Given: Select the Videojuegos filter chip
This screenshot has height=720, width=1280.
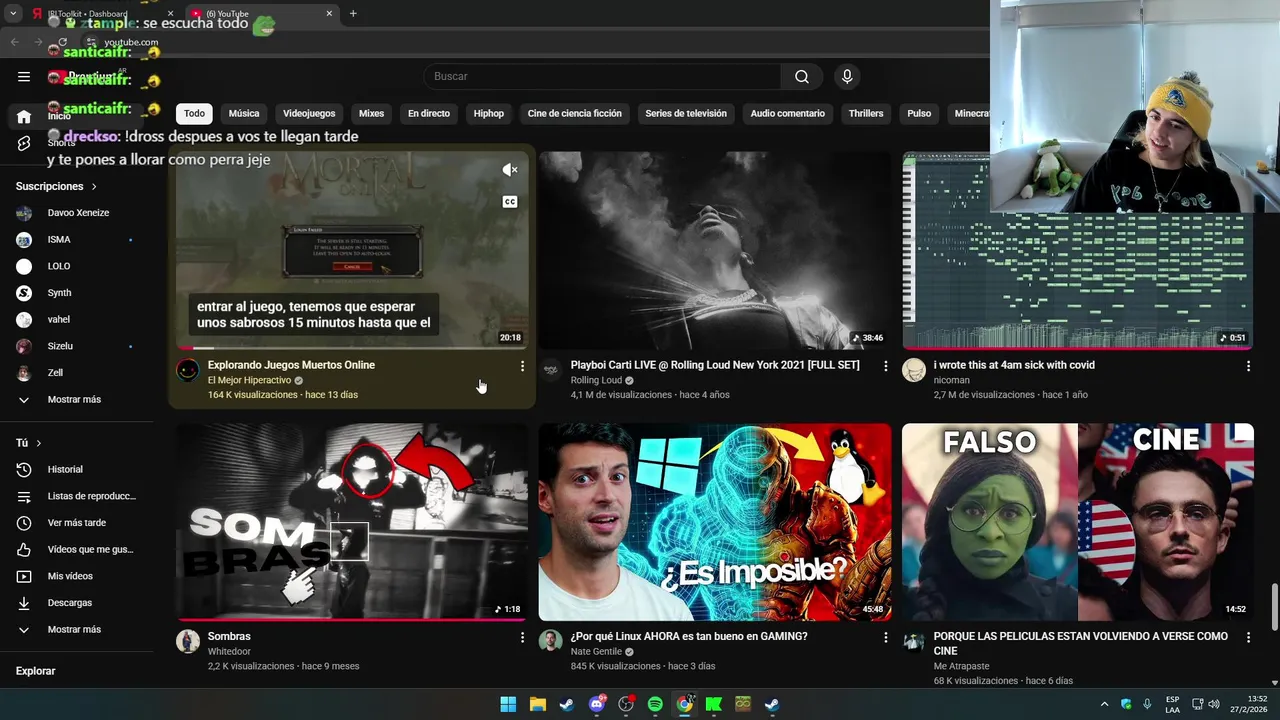Looking at the screenshot, I should [309, 114].
